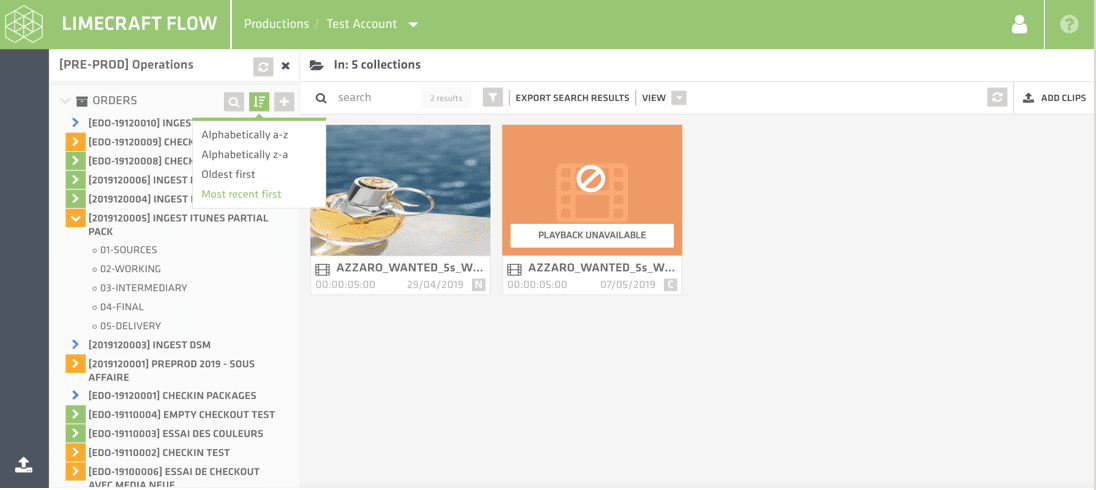Expand order 2019120006 INGEST
The image size is (1096, 490).
(x=75, y=180)
